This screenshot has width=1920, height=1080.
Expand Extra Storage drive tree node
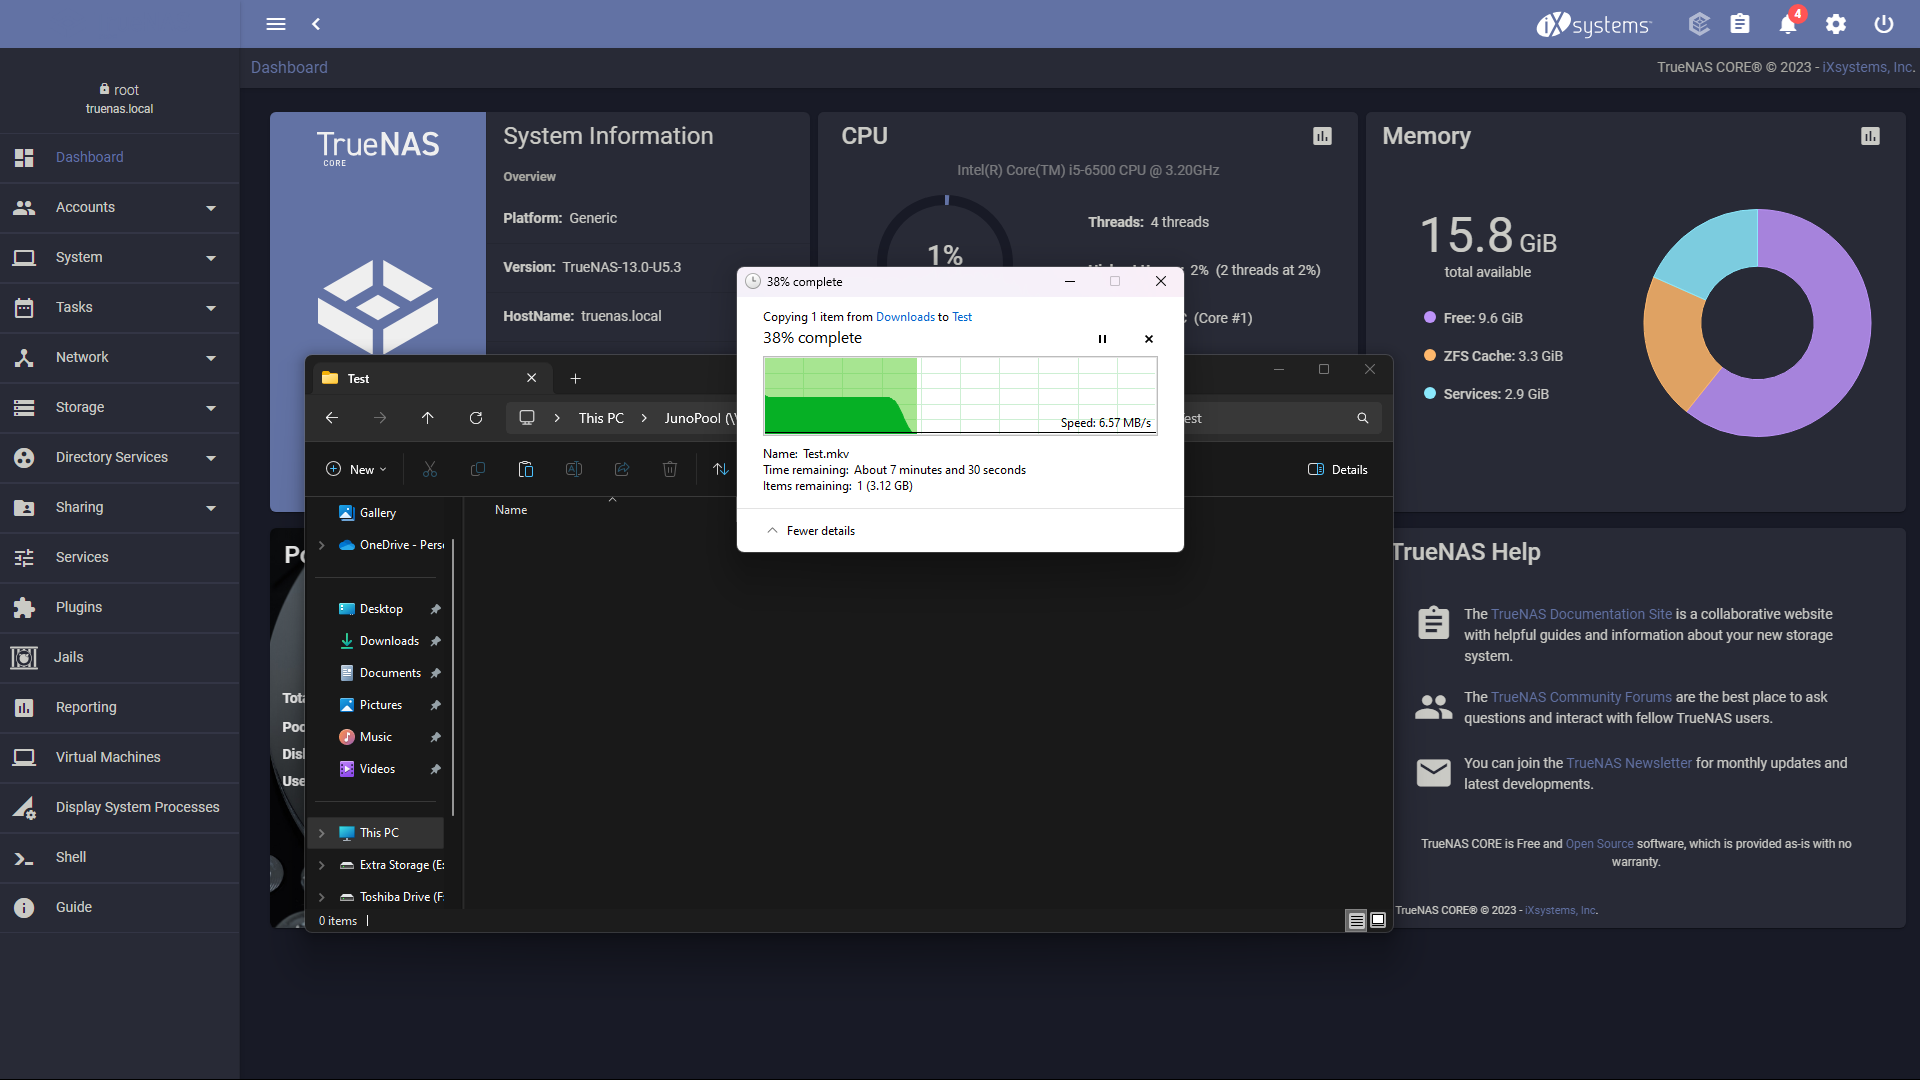322,865
